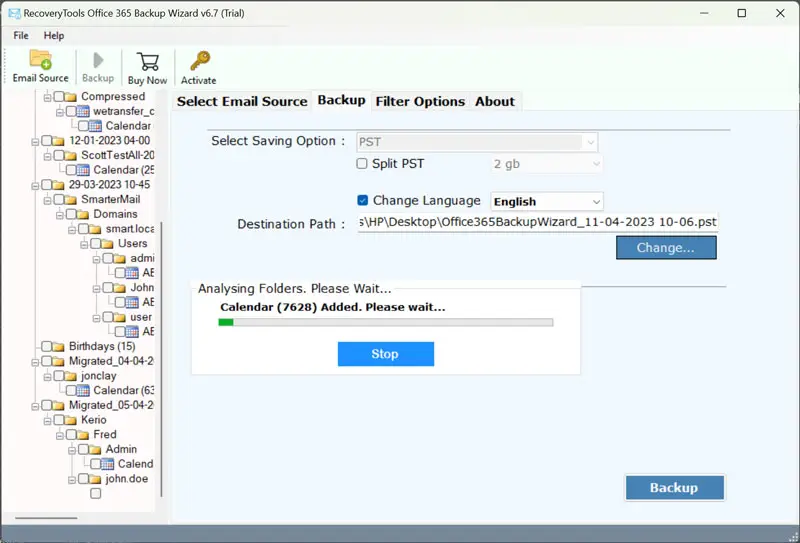Maximize the Backup Wizard window
Screen dimensions: 800x543
[x=742, y=13]
